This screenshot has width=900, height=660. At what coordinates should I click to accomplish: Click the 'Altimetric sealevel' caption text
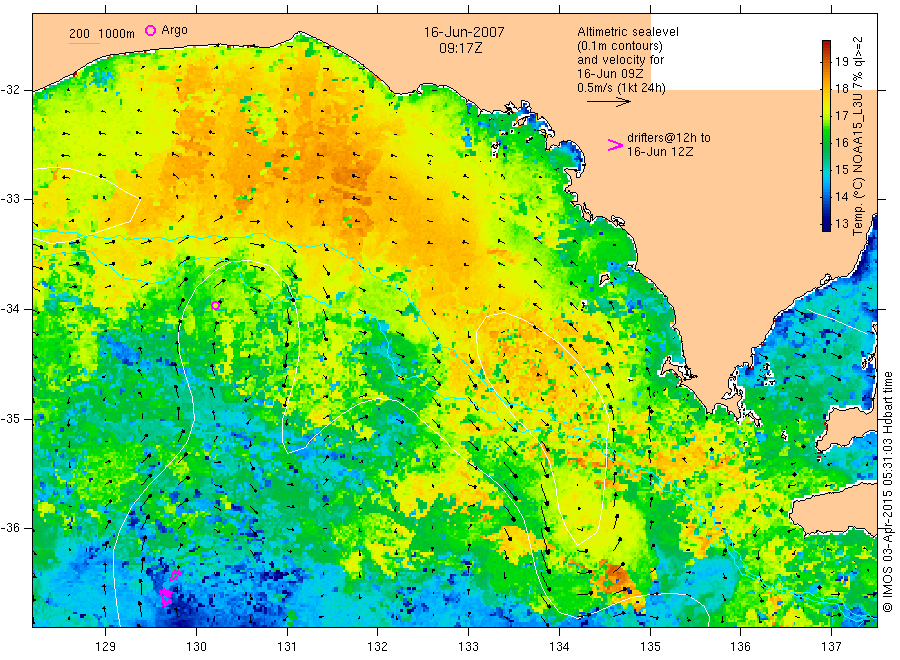pos(627,32)
